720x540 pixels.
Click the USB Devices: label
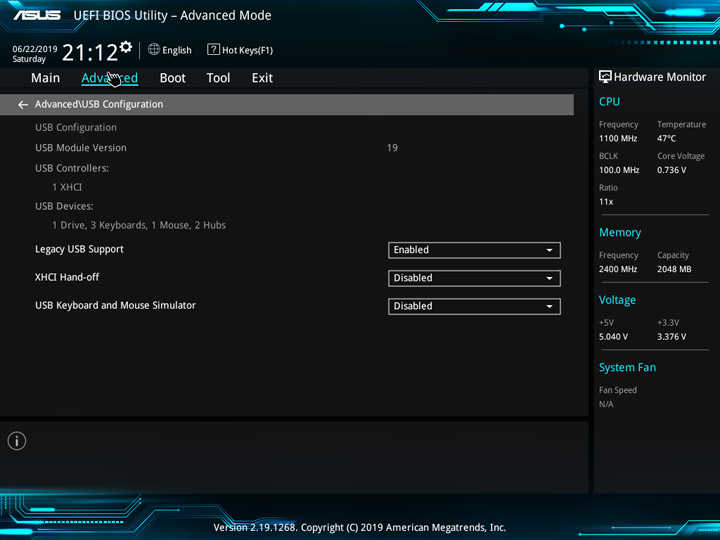64,206
